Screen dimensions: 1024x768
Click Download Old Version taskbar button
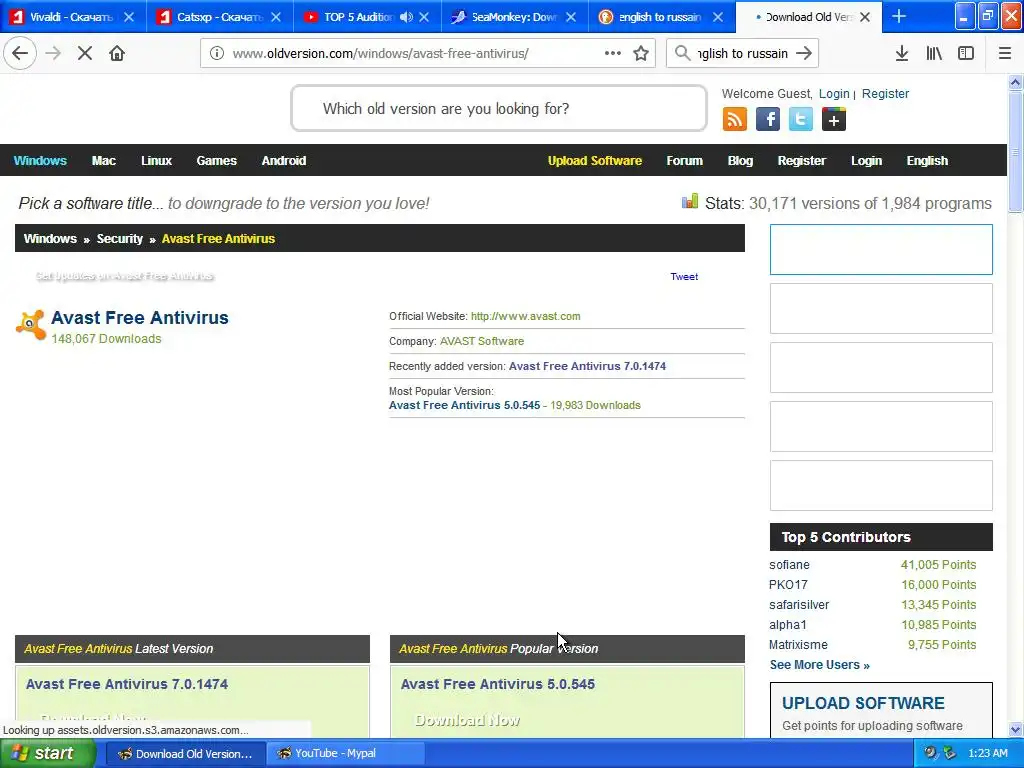(185, 754)
